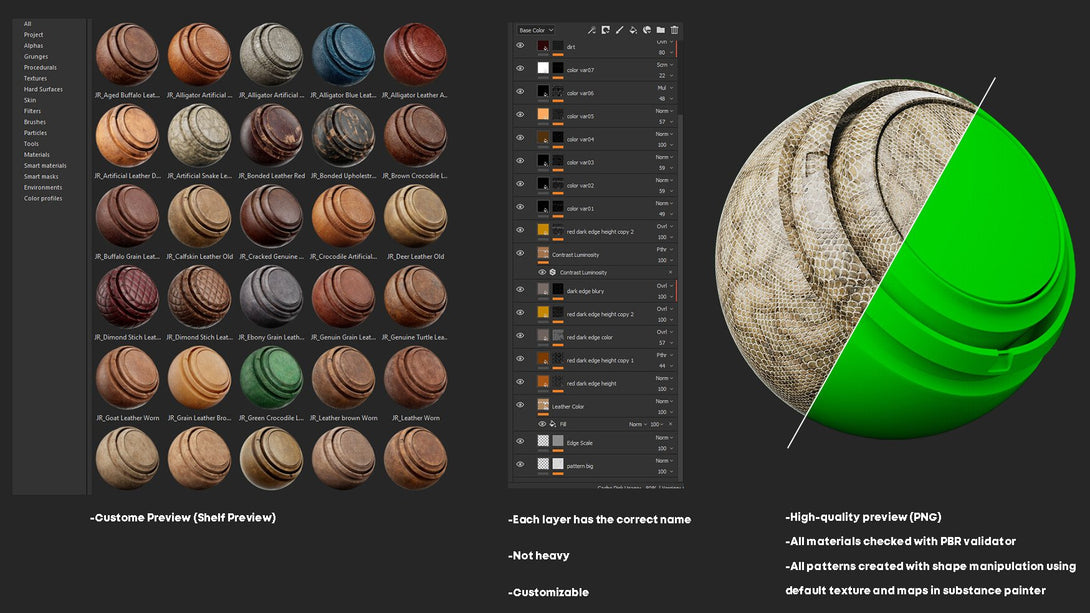Hide the color var05 layer
The width and height of the screenshot is (1090, 613).
click(520, 114)
